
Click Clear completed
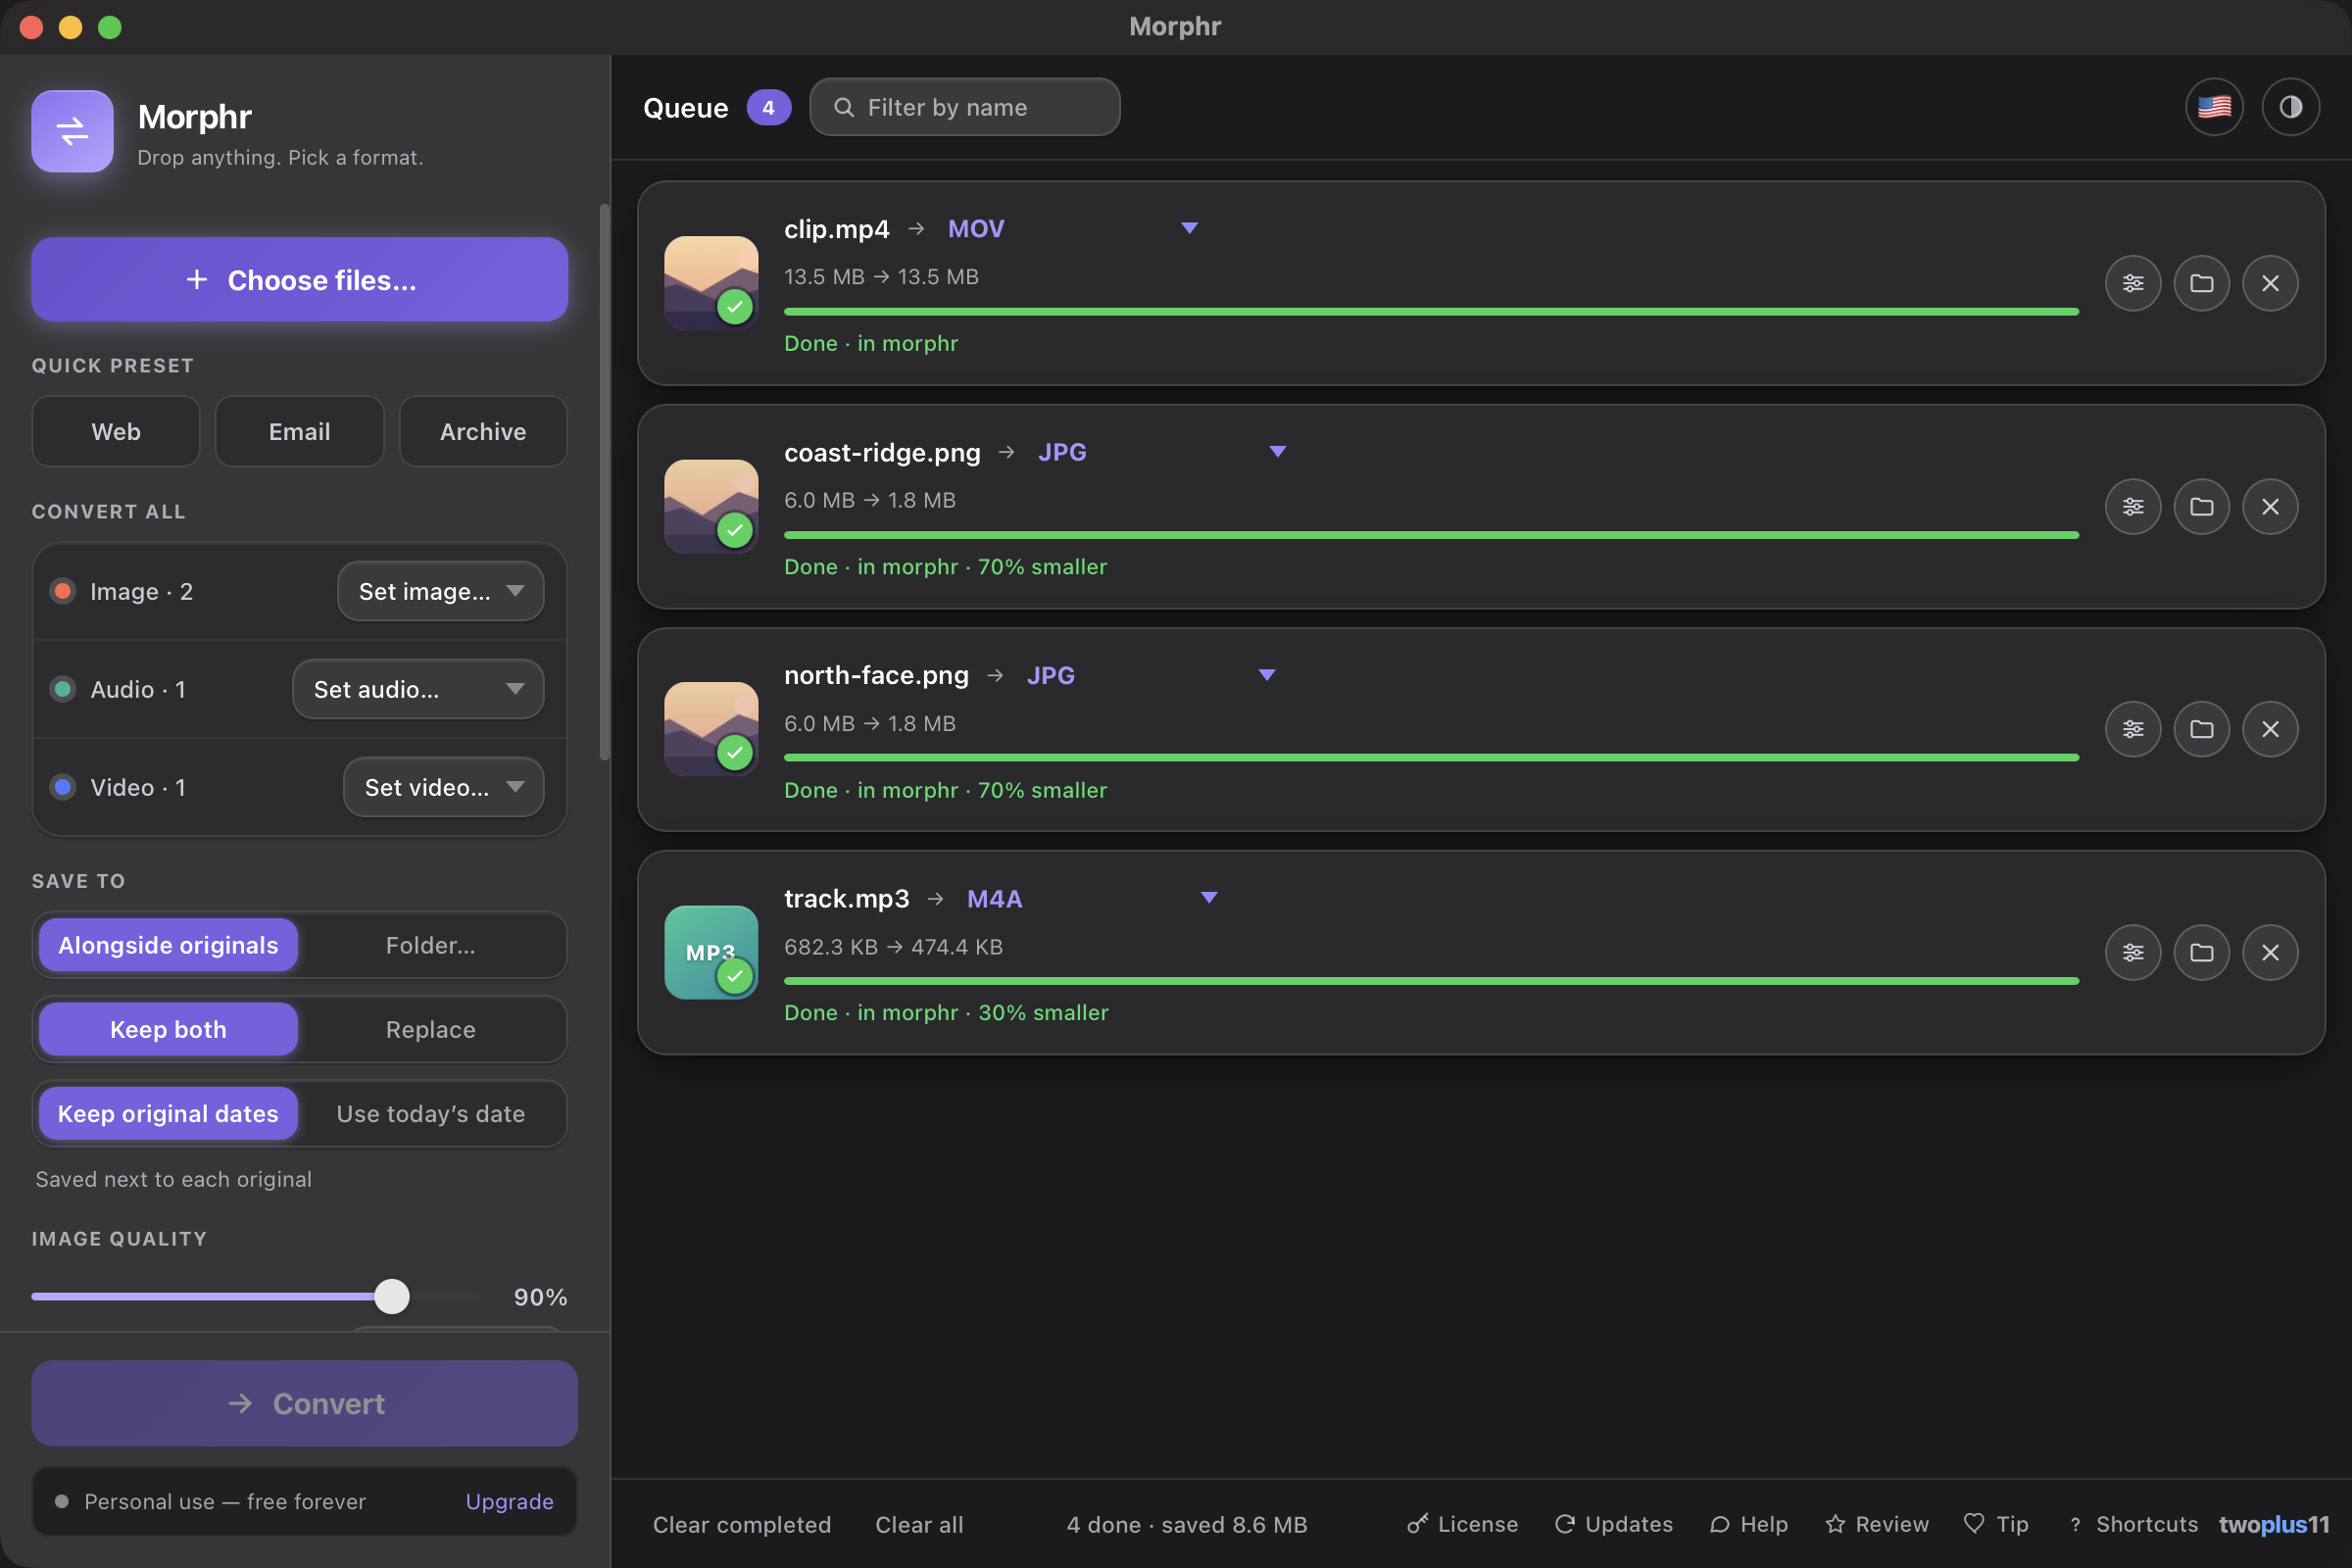click(742, 1524)
